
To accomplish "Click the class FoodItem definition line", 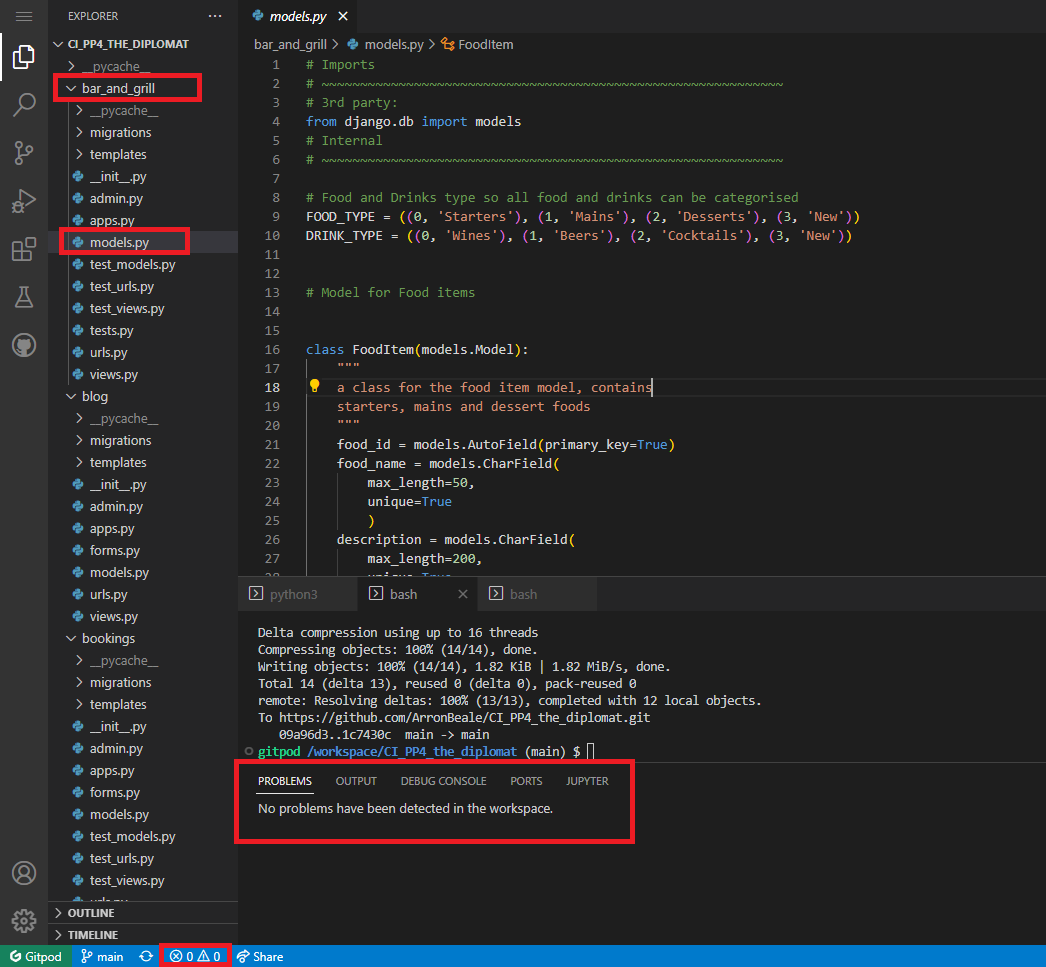I will [417, 349].
